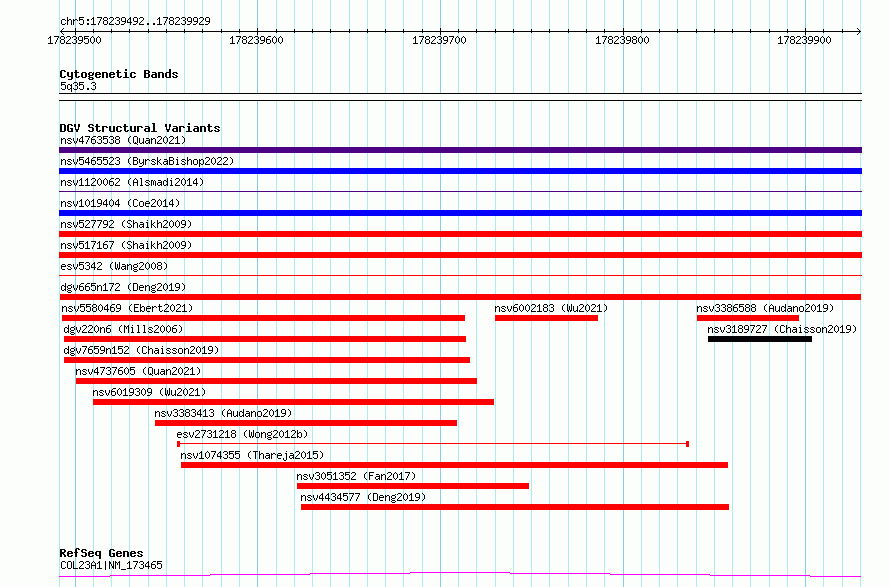
Task: Click the nsv5580469 (Ebert2021) label
Action: click(x=127, y=308)
